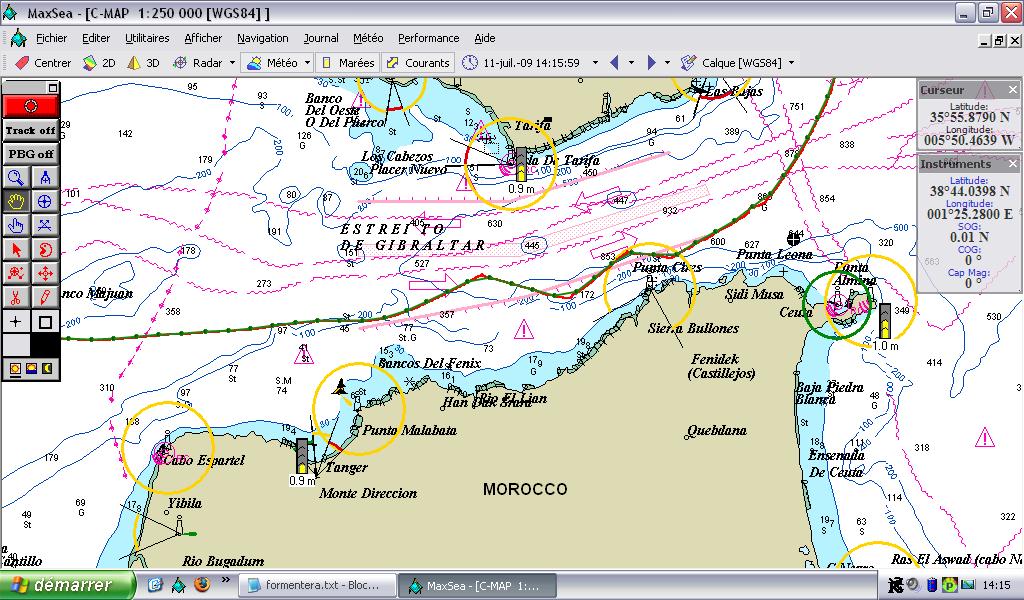Click the Courants toolbar button
This screenshot has width=1024, height=600.
(x=418, y=62)
